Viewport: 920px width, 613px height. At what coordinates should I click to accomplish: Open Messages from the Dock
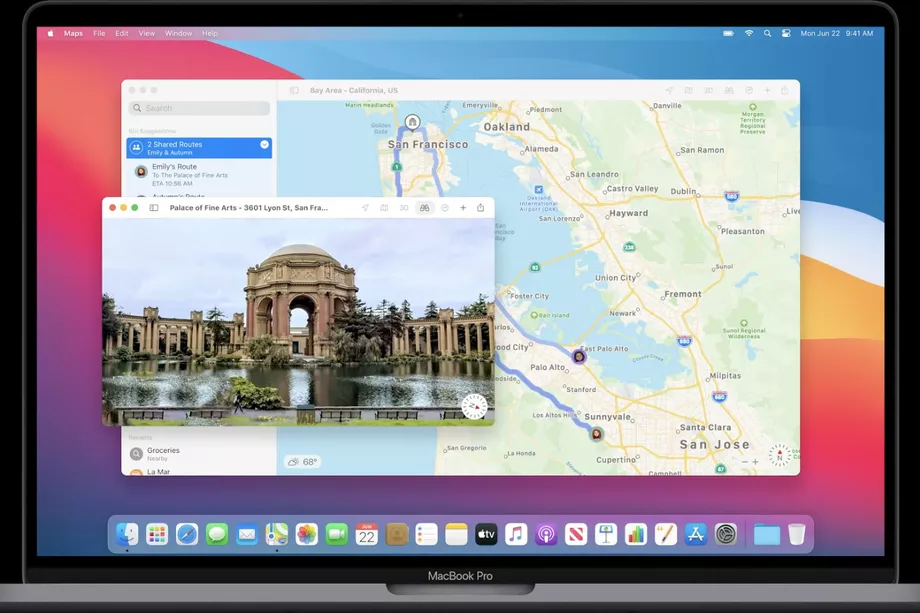[x=217, y=534]
